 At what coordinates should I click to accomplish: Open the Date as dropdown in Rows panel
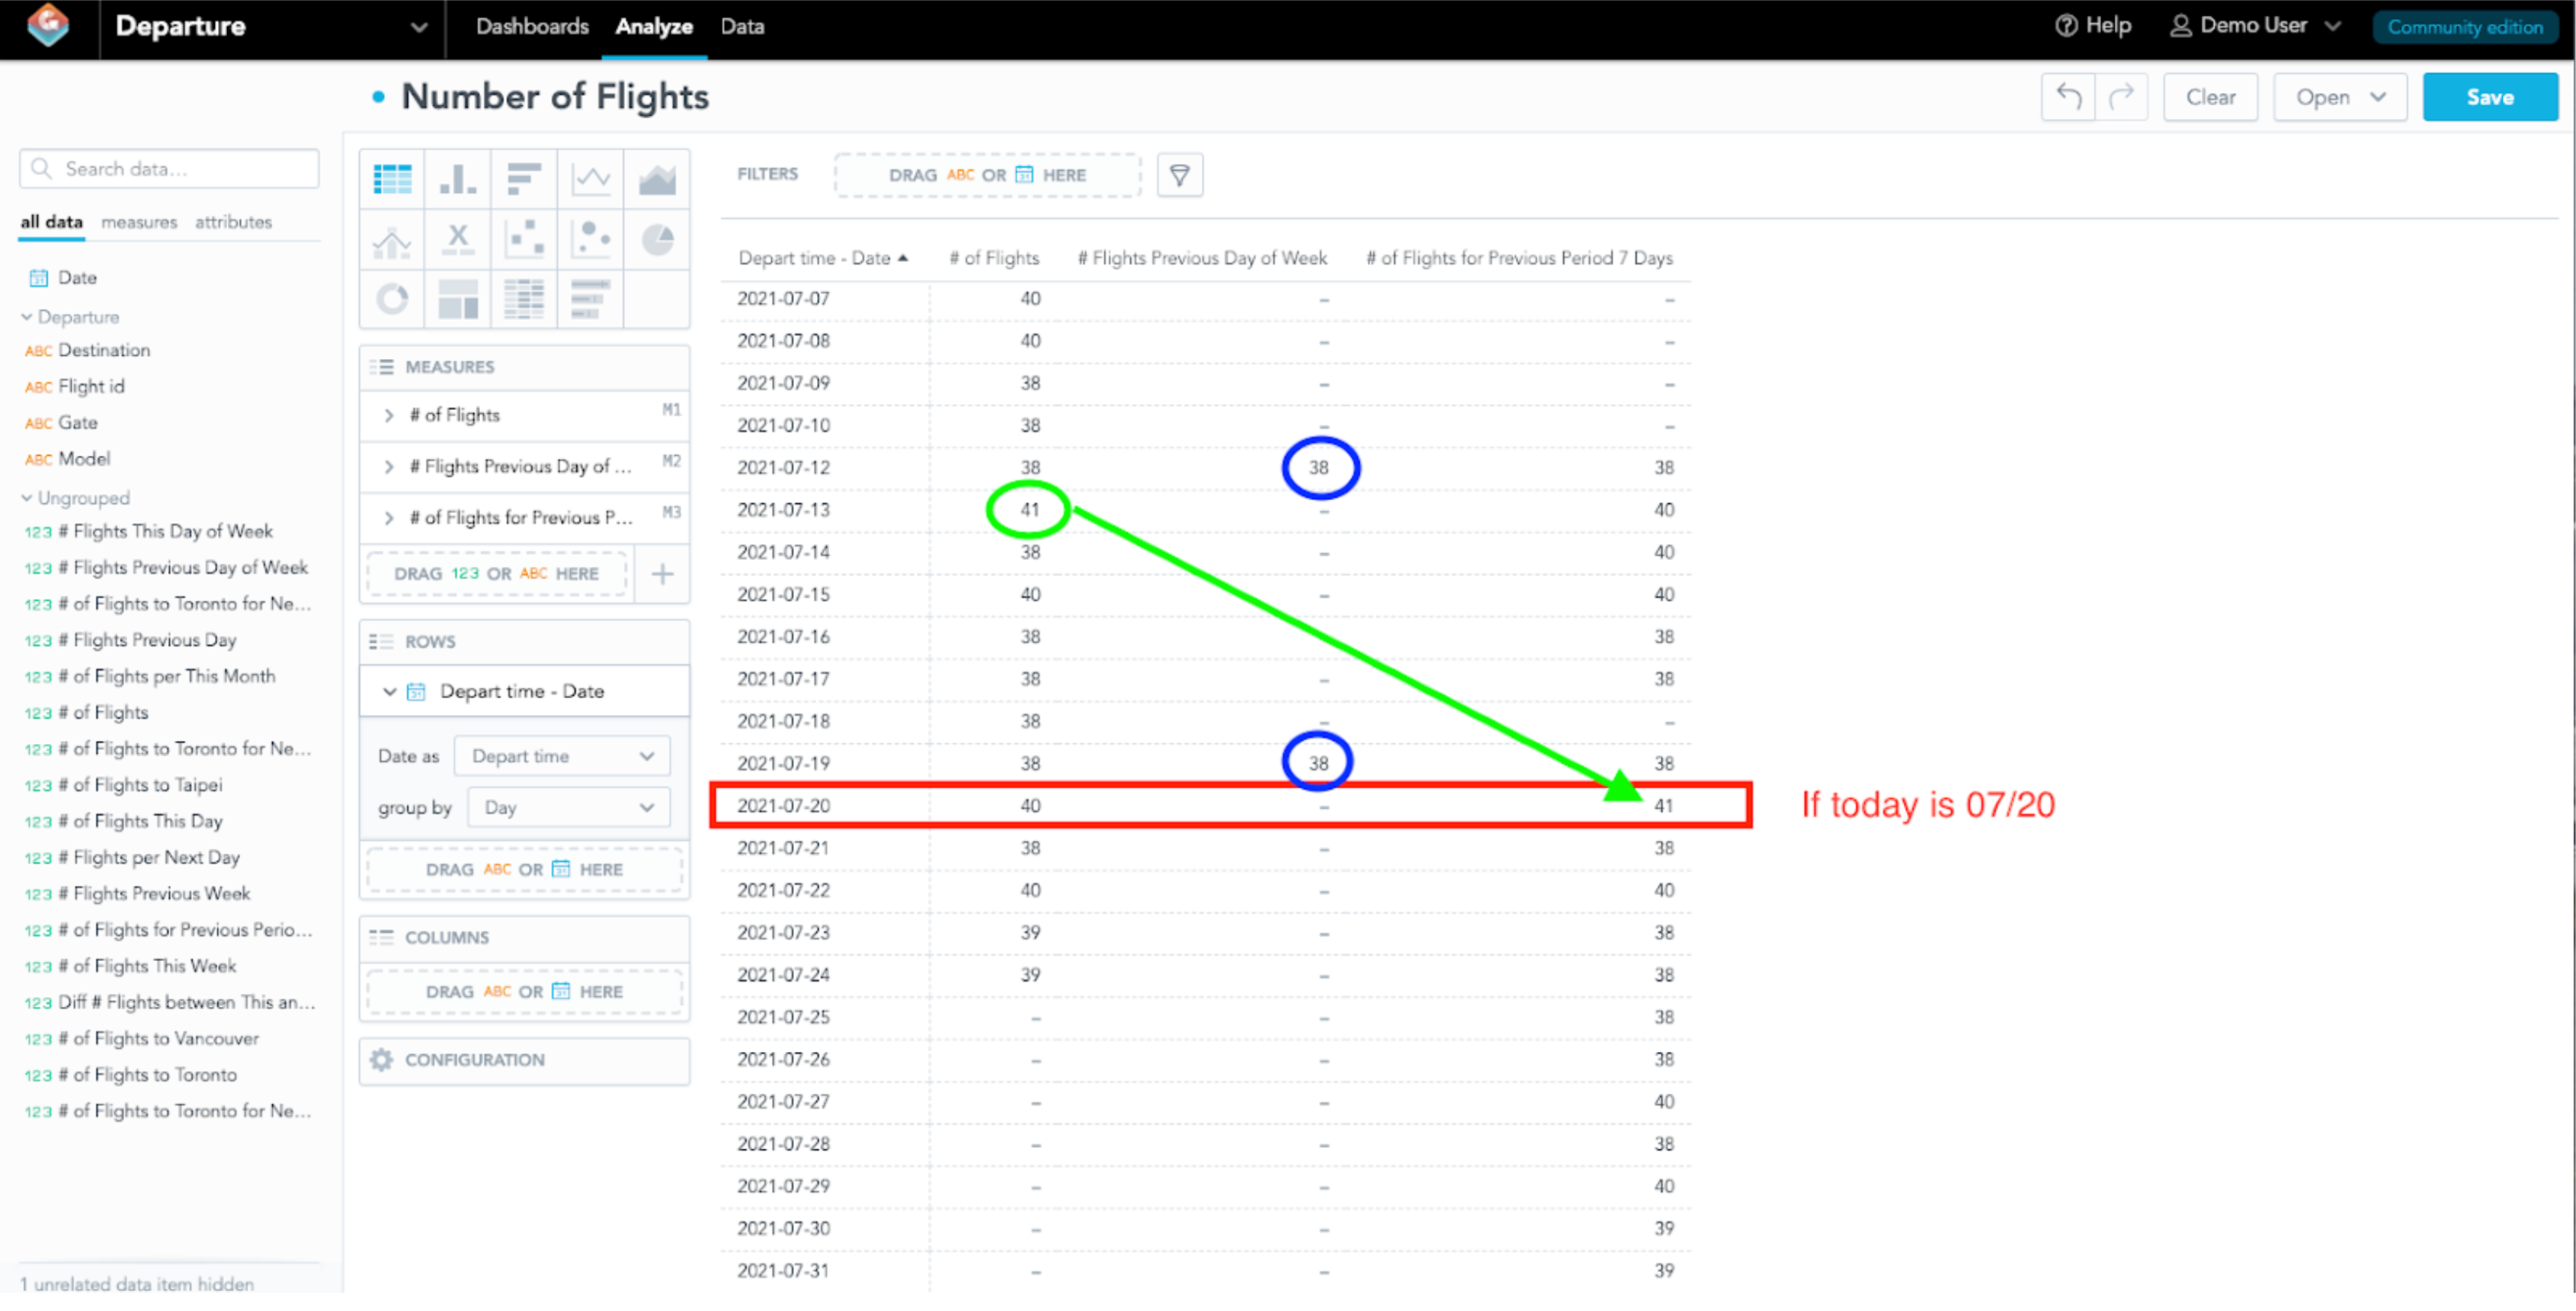(562, 756)
